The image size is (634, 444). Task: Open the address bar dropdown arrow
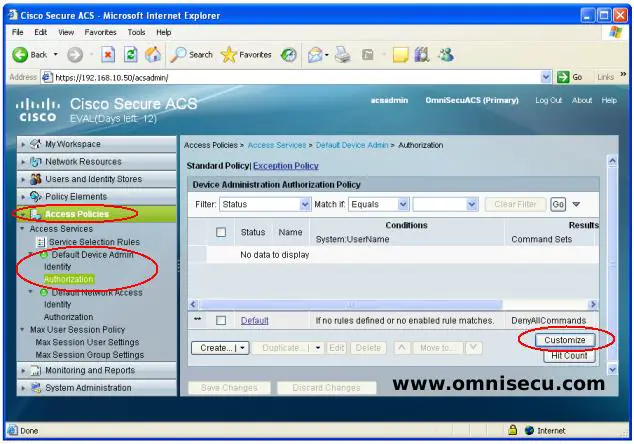point(545,77)
